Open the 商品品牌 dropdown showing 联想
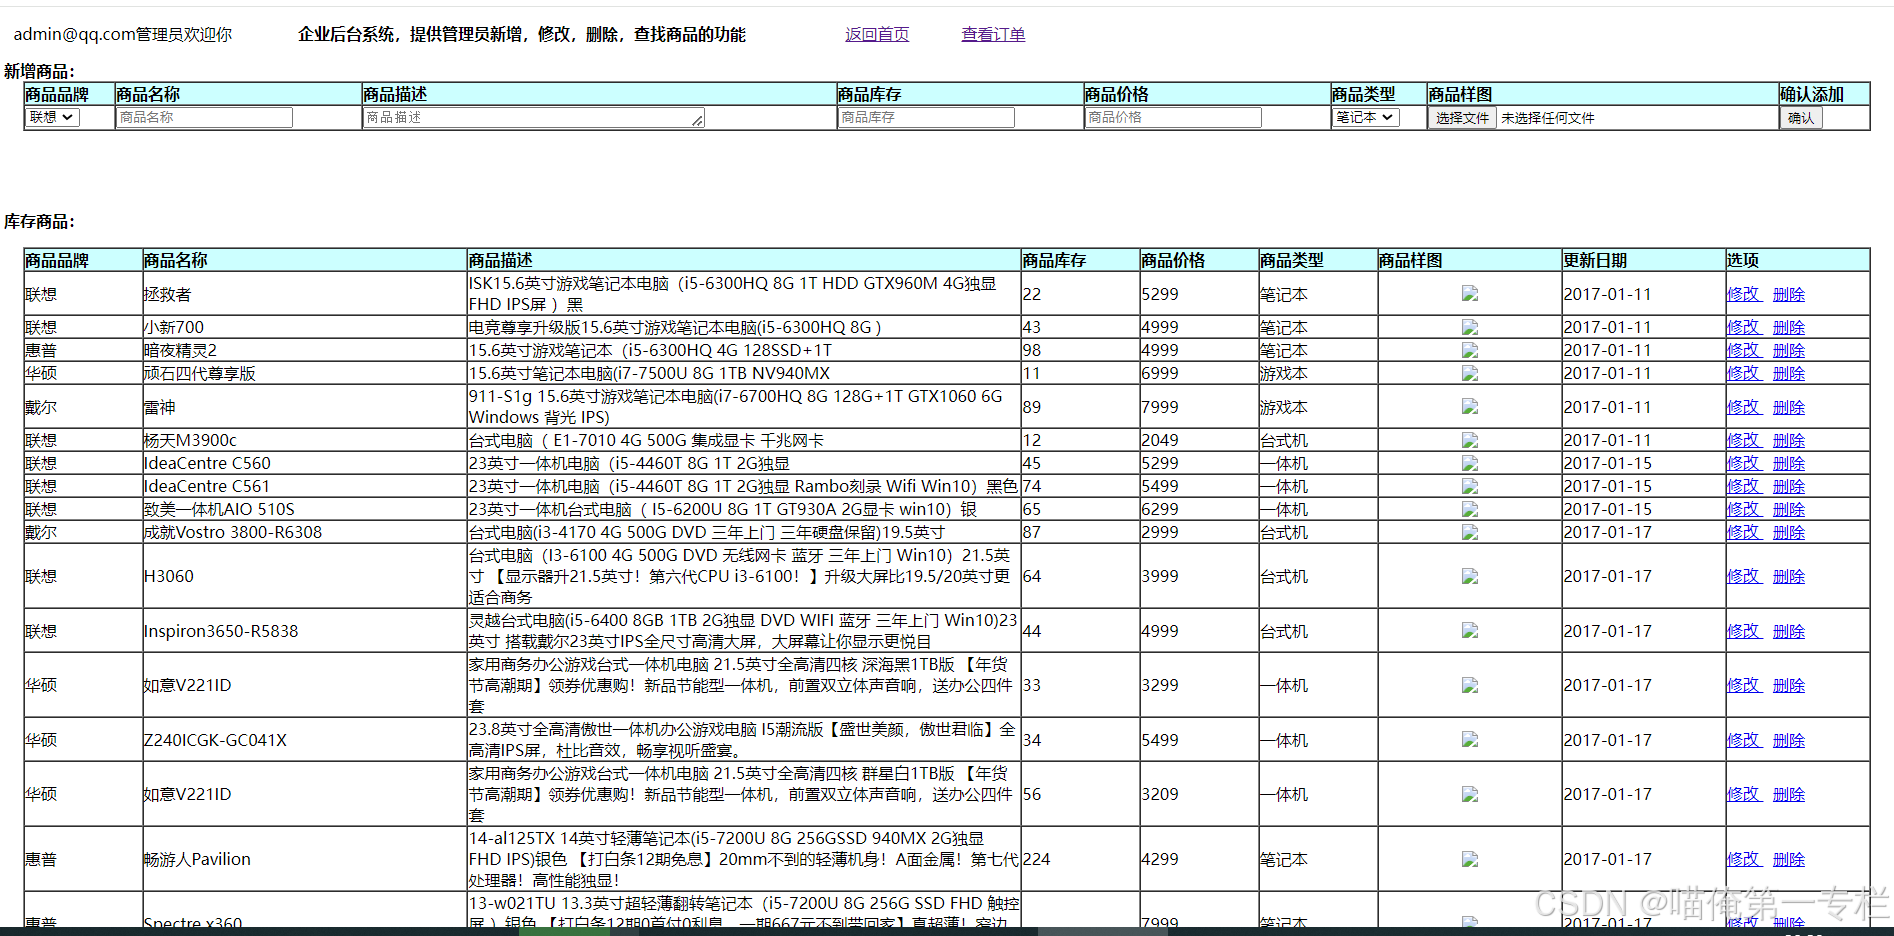This screenshot has height=936, width=1894. tap(52, 117)
